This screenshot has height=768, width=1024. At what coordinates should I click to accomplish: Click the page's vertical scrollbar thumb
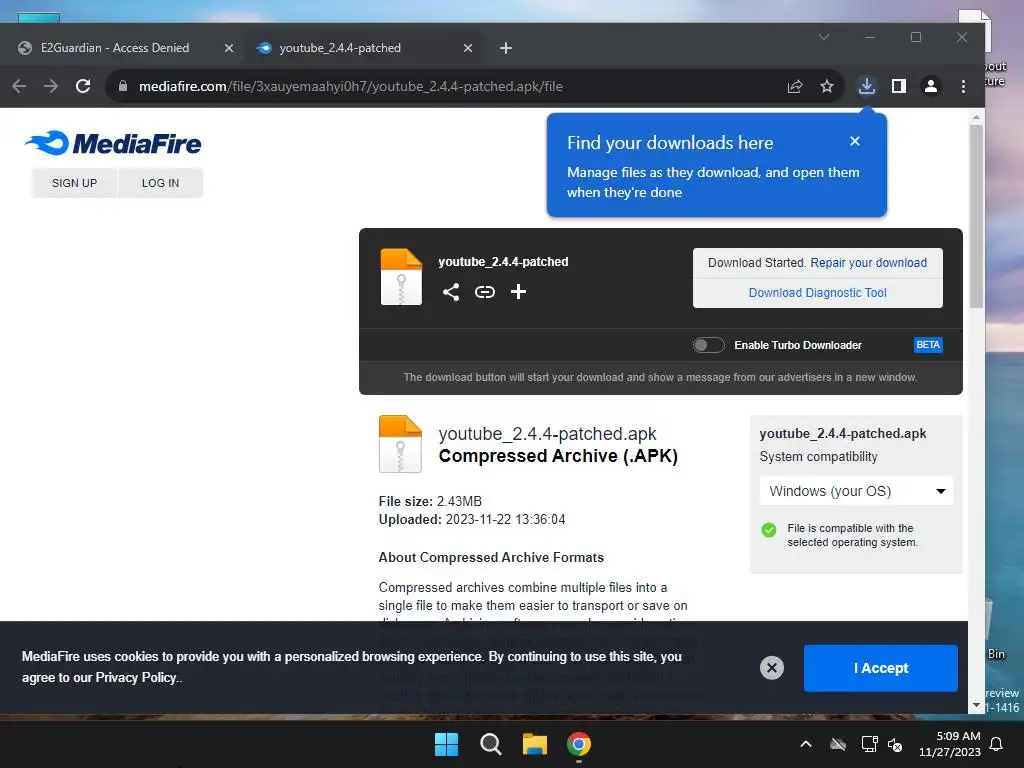point(976,216)
